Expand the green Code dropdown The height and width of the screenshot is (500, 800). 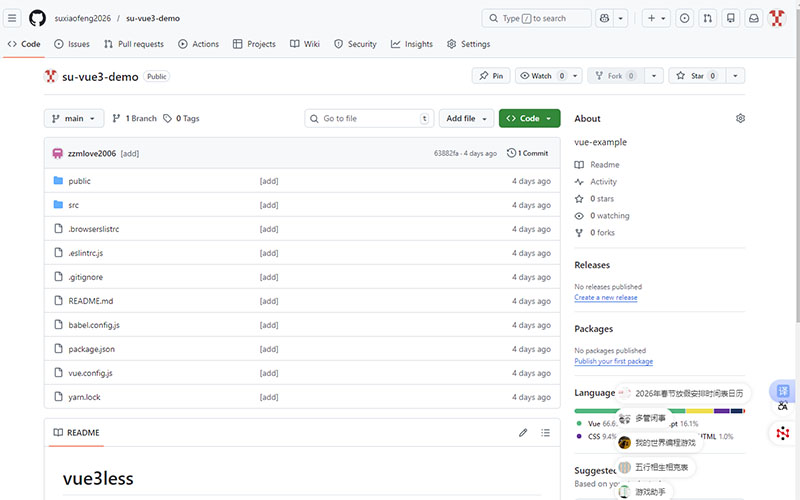[x=529, y=118]
